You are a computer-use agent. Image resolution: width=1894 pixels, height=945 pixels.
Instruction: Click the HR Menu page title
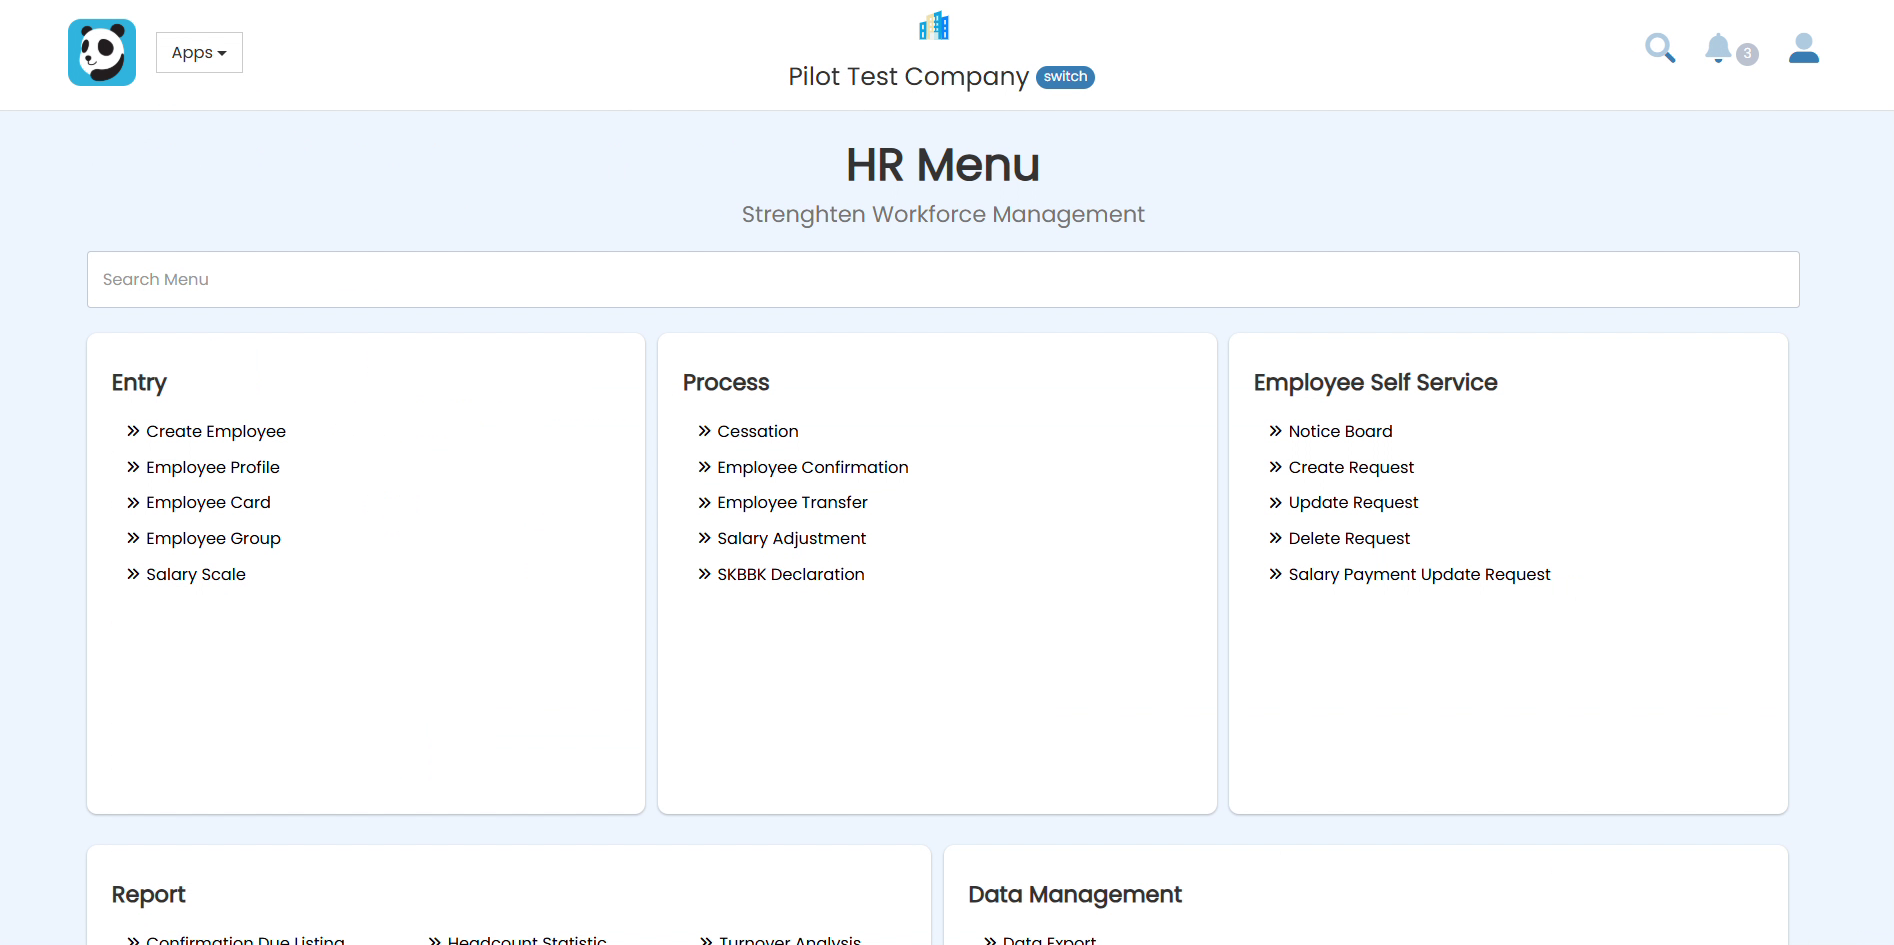[943, 165]
